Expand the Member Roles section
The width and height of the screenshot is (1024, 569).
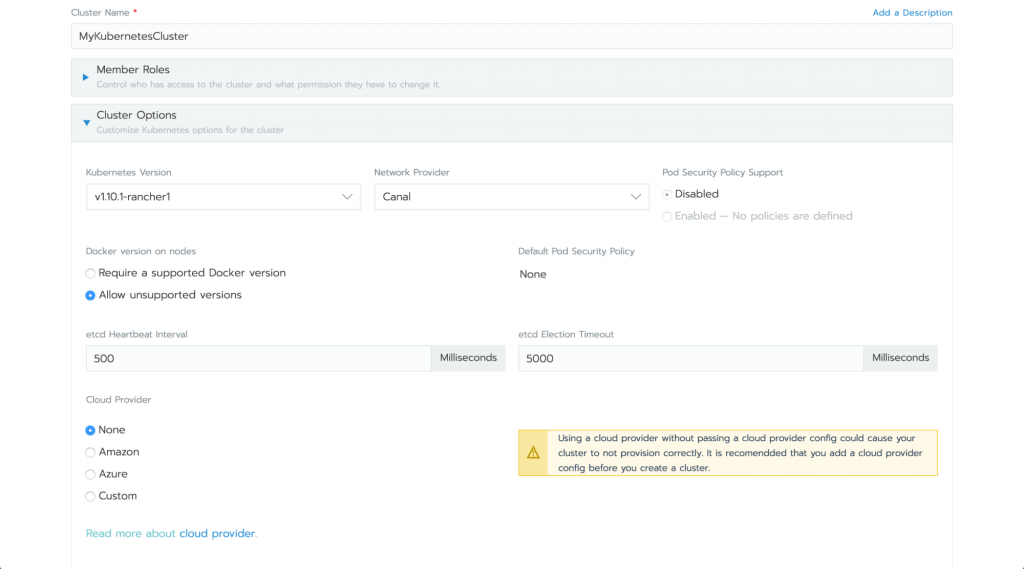(x=86, y=77)
